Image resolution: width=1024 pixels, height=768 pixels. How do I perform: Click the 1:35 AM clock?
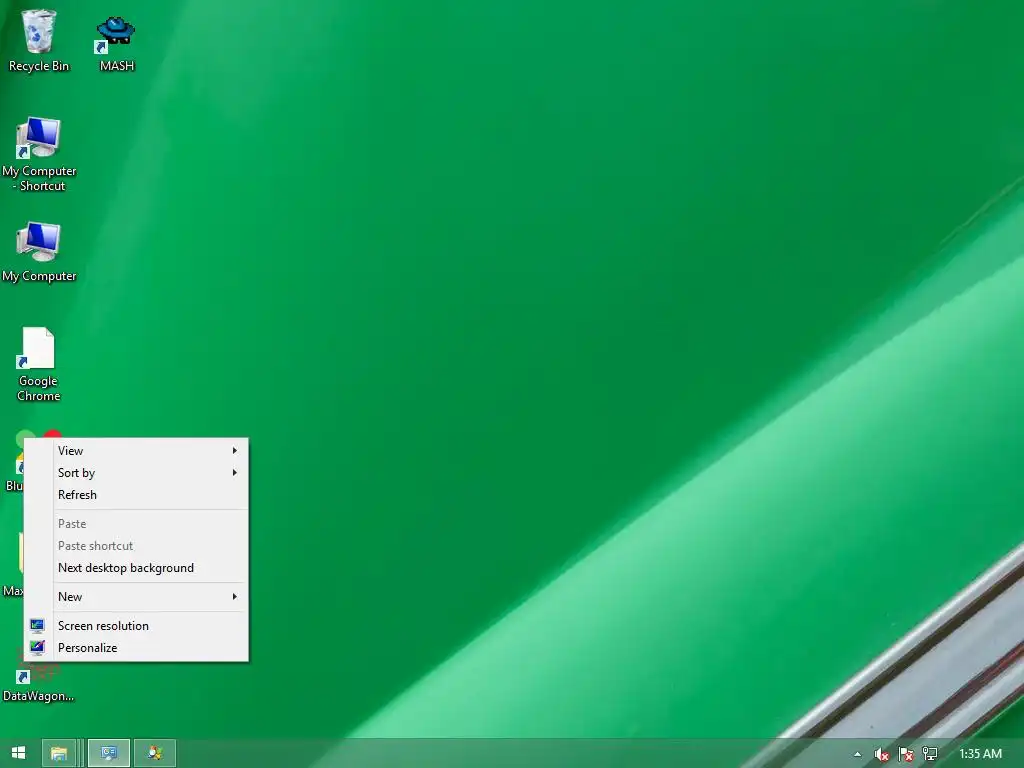click(980, 754)
